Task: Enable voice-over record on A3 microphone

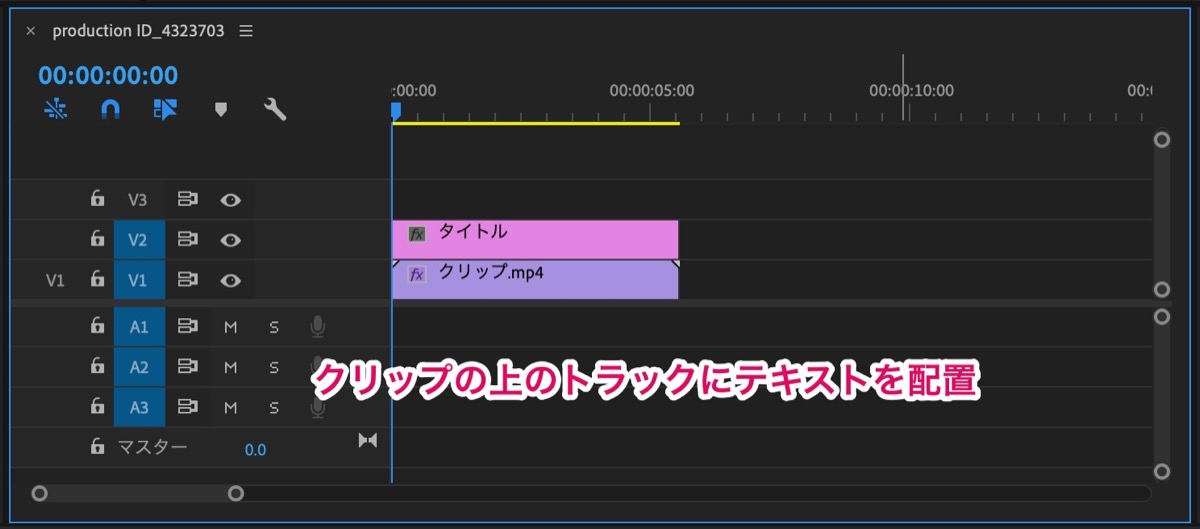Action: click(x=318, y=407)
